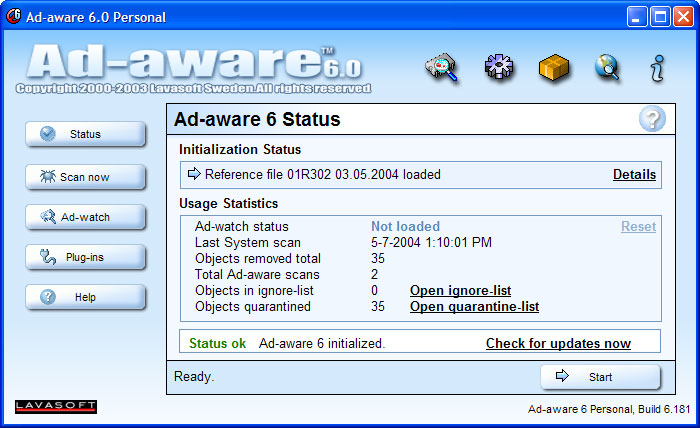Click the 'Ready.' status text
Viewport: 700px width, 428px height.
click(194, 377)
